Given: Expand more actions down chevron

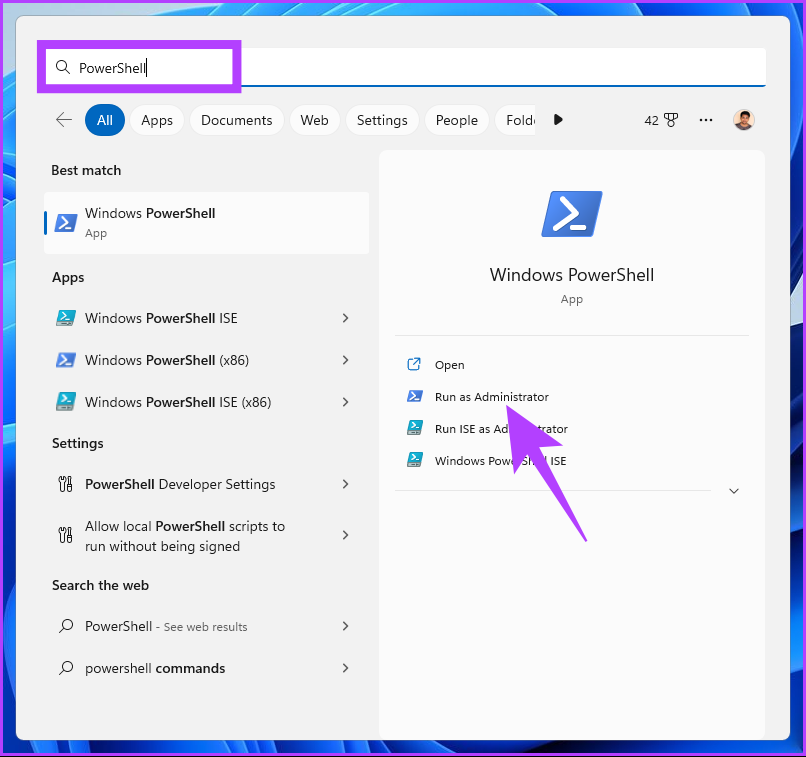Looking at the screenshot, I should click(734, 491).
